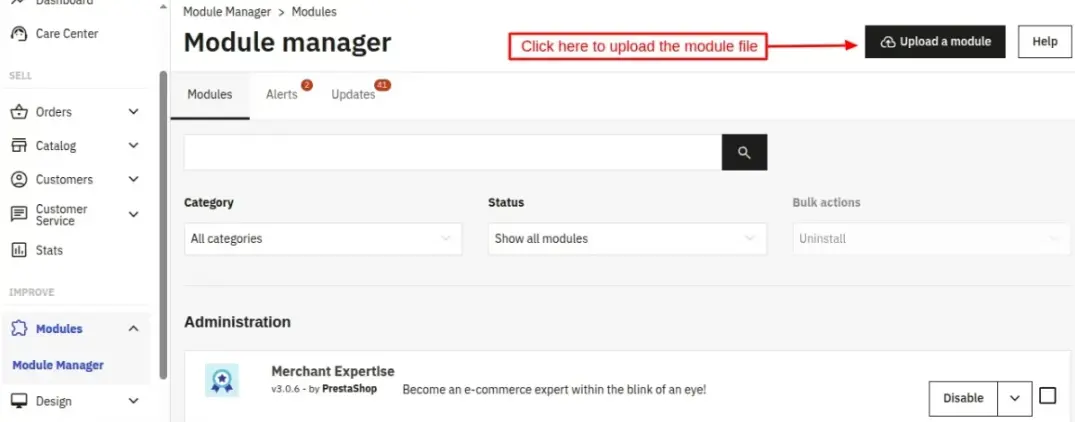Click the Customers person icon
This screenshot has width=1075, height=422.
19,179
